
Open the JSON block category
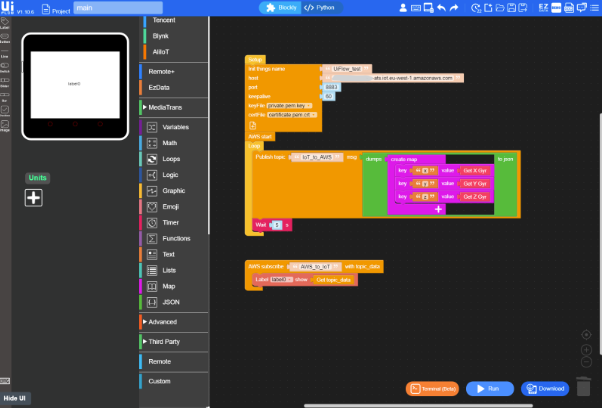[x=174, y=302]
